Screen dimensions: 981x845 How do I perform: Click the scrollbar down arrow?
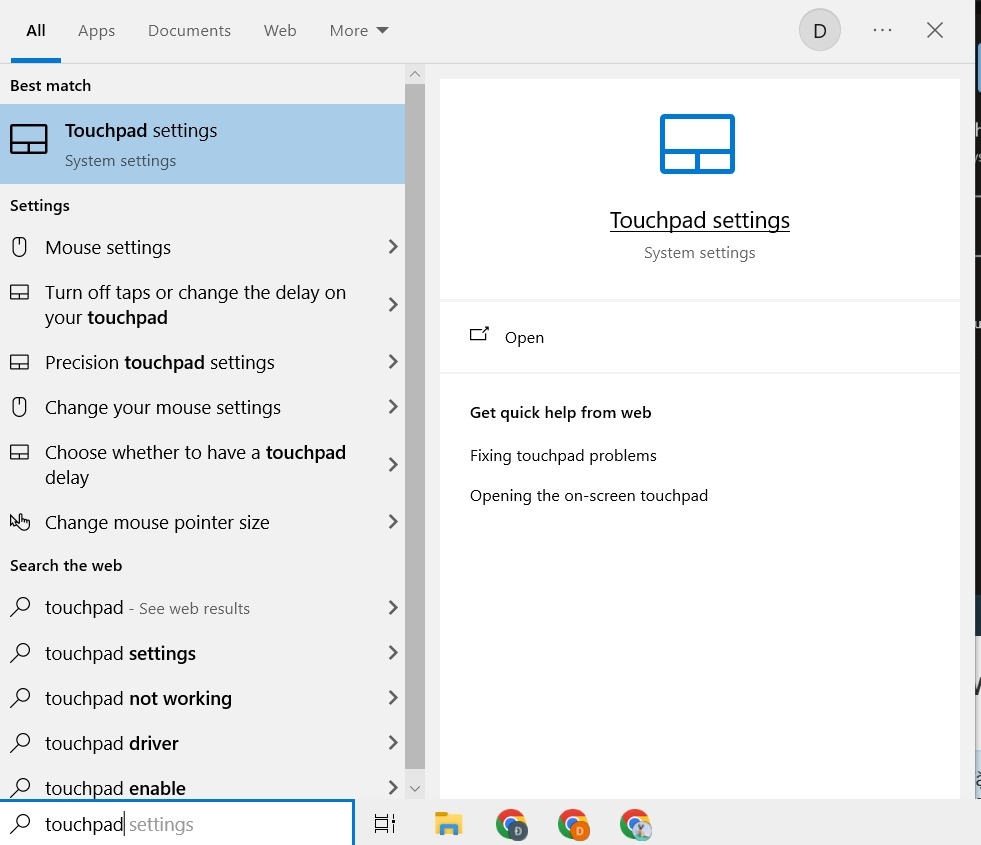click(415, 788)
